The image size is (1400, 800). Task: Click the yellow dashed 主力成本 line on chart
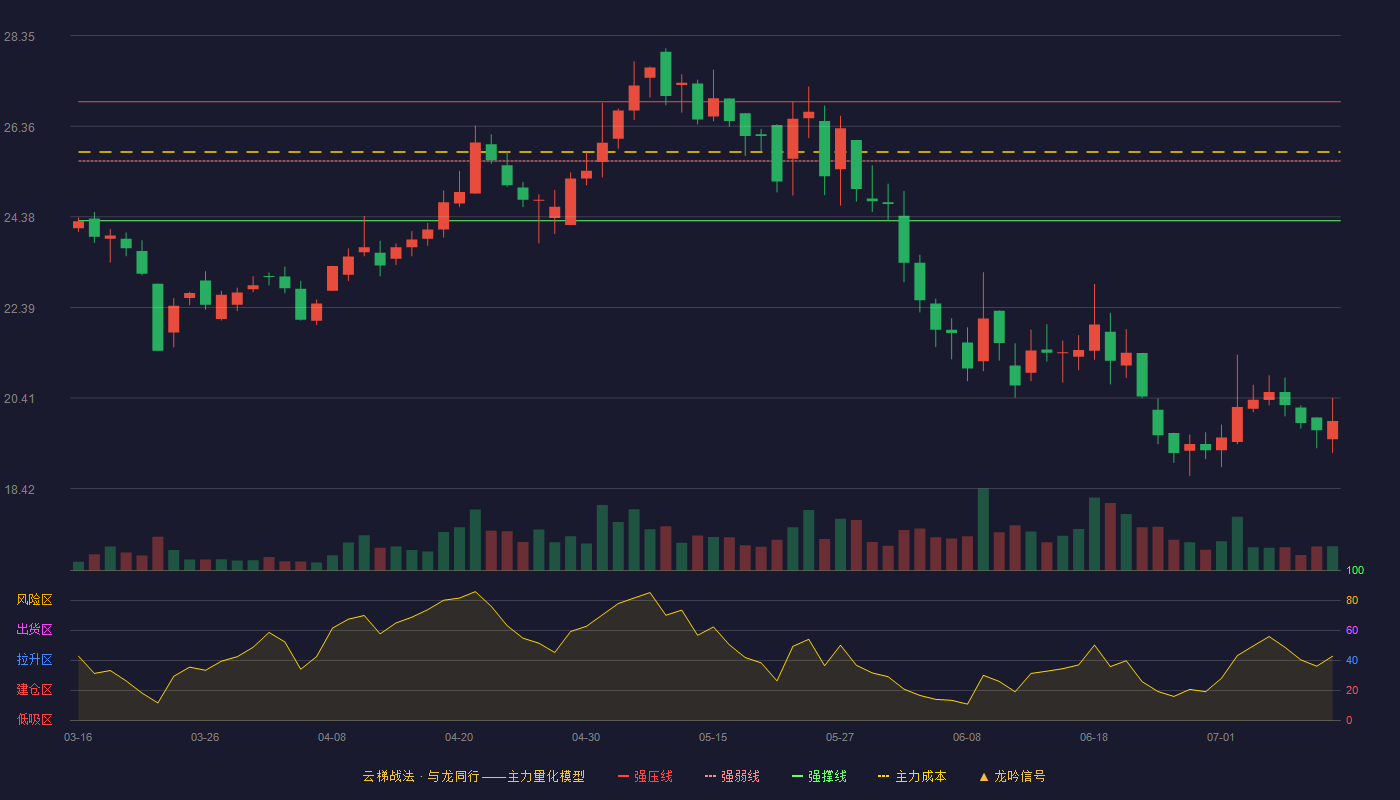tap(709, 152)
